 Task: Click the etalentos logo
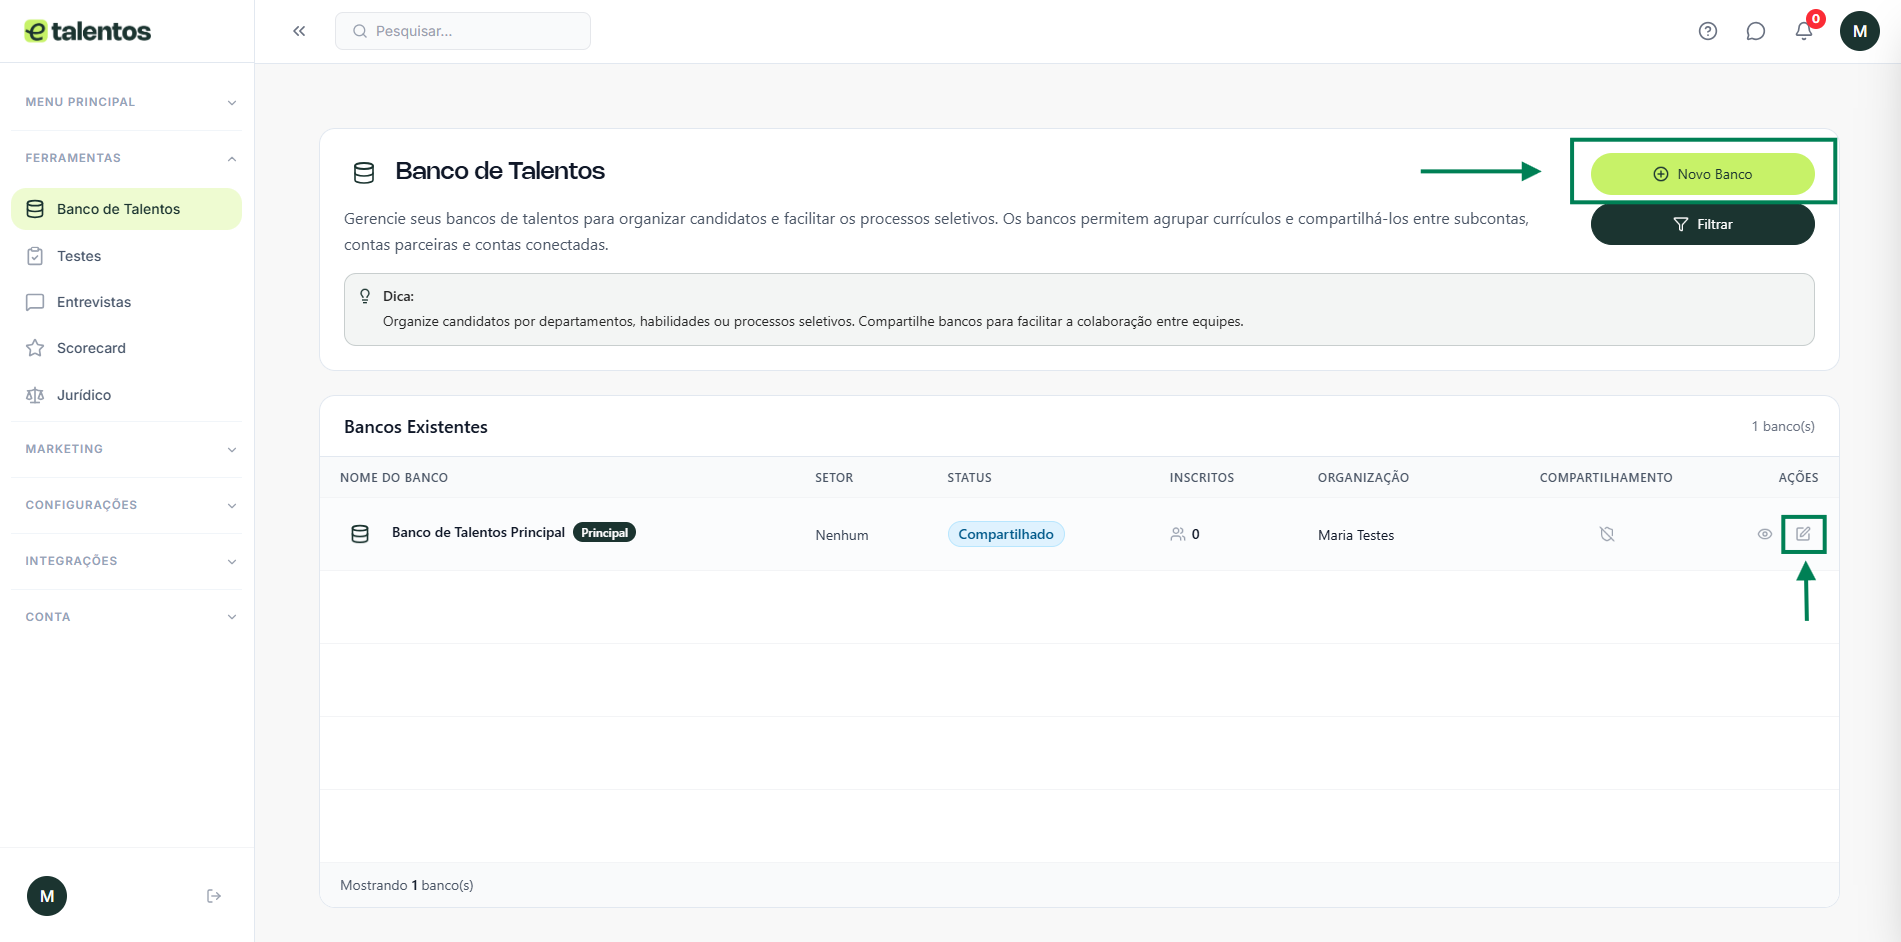88,31
